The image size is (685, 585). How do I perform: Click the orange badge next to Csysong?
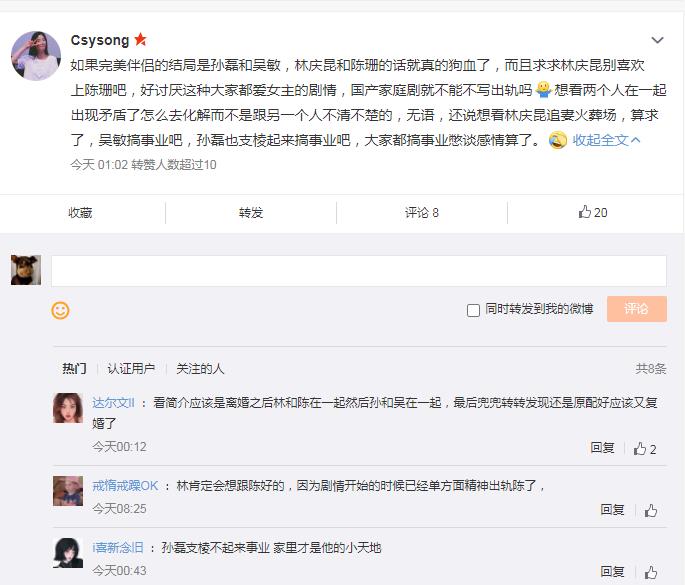point(140,40)
